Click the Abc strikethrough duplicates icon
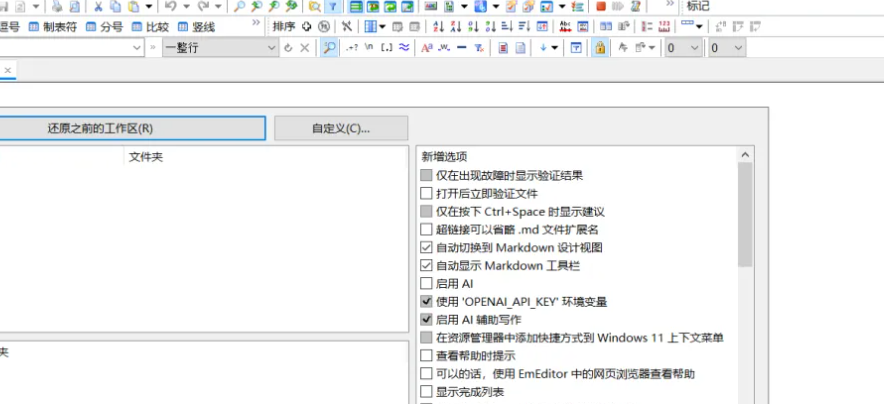Image resolution: width=884 pixels, height=404 pixels. tap(565, 26)
